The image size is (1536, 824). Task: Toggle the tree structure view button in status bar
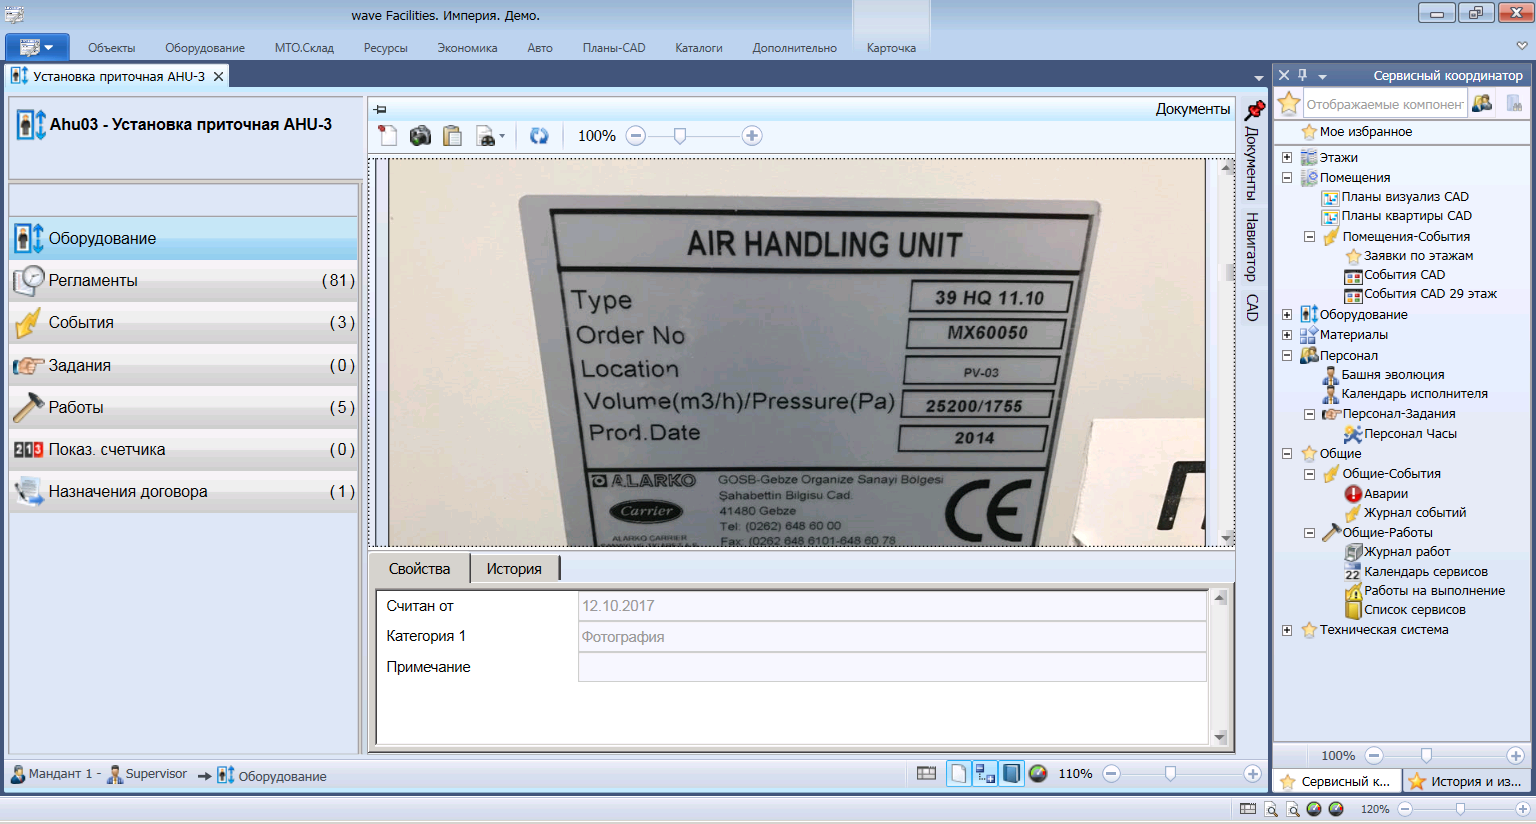(985, 773)
